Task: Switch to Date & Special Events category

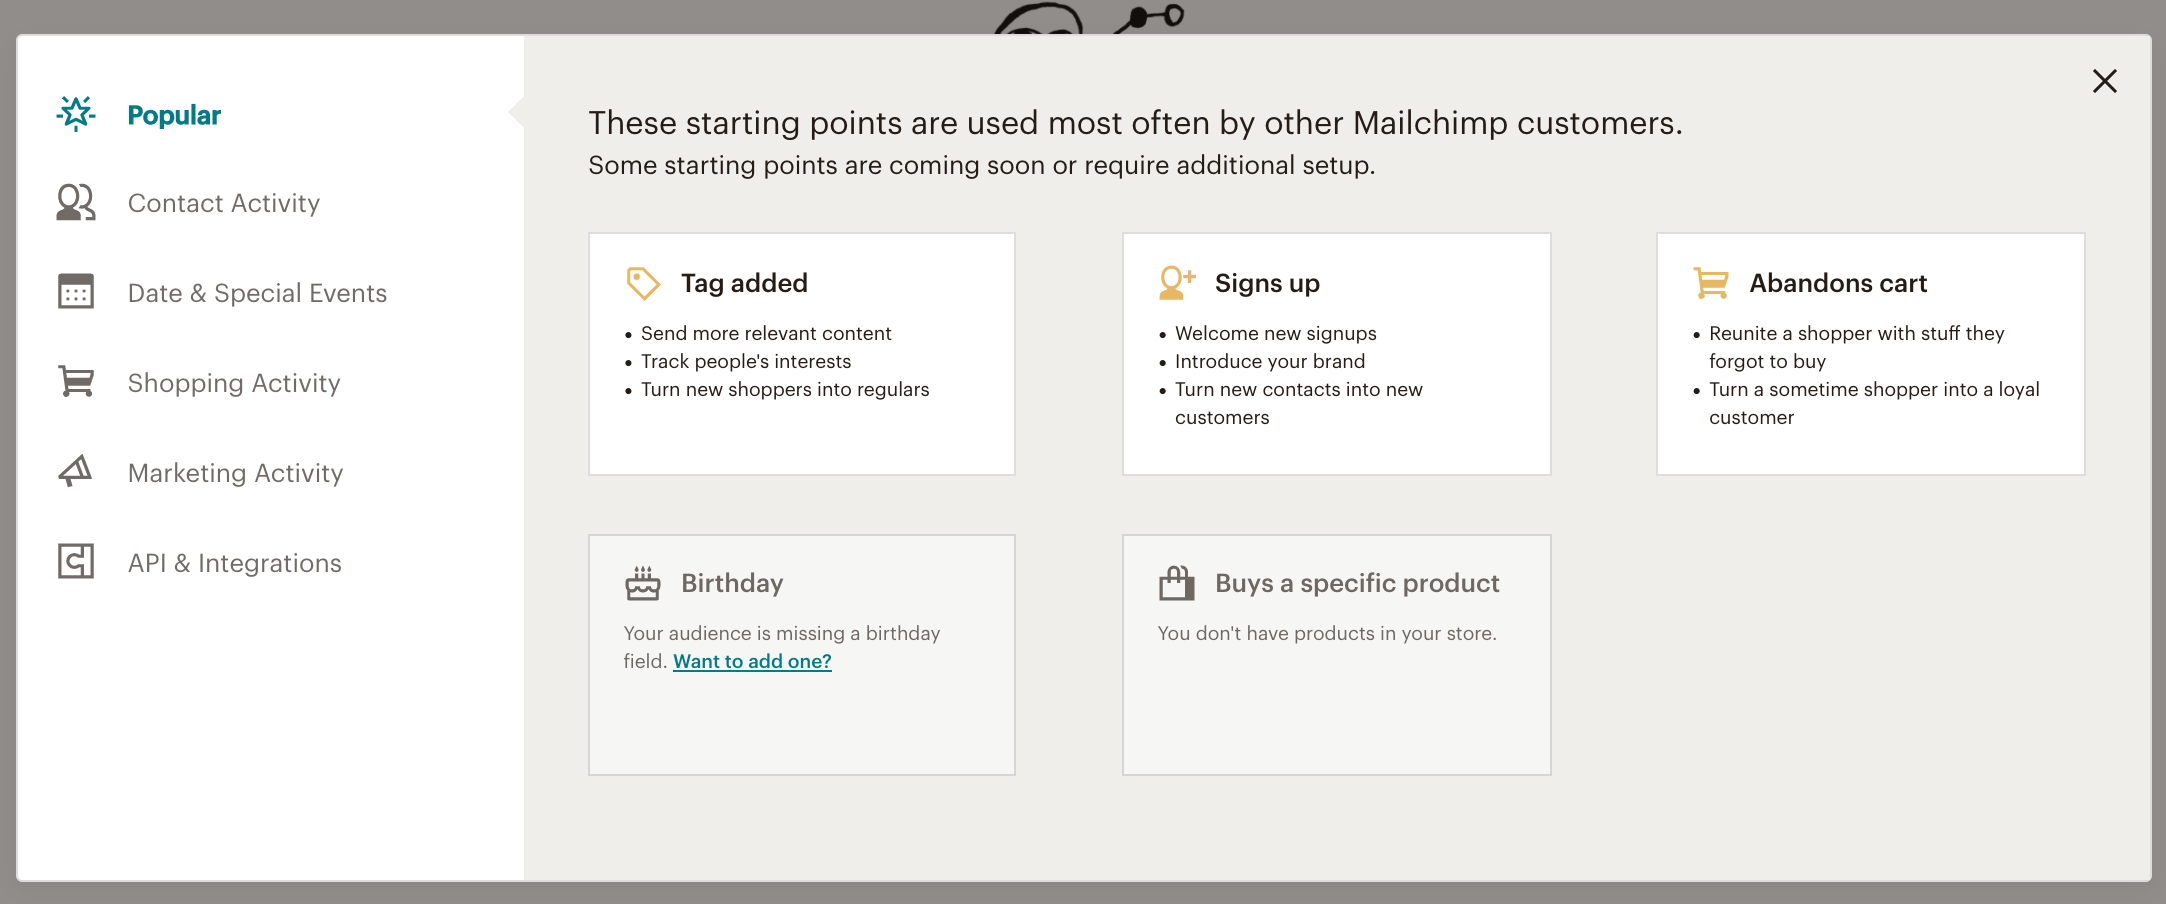Action: point(257,294)
